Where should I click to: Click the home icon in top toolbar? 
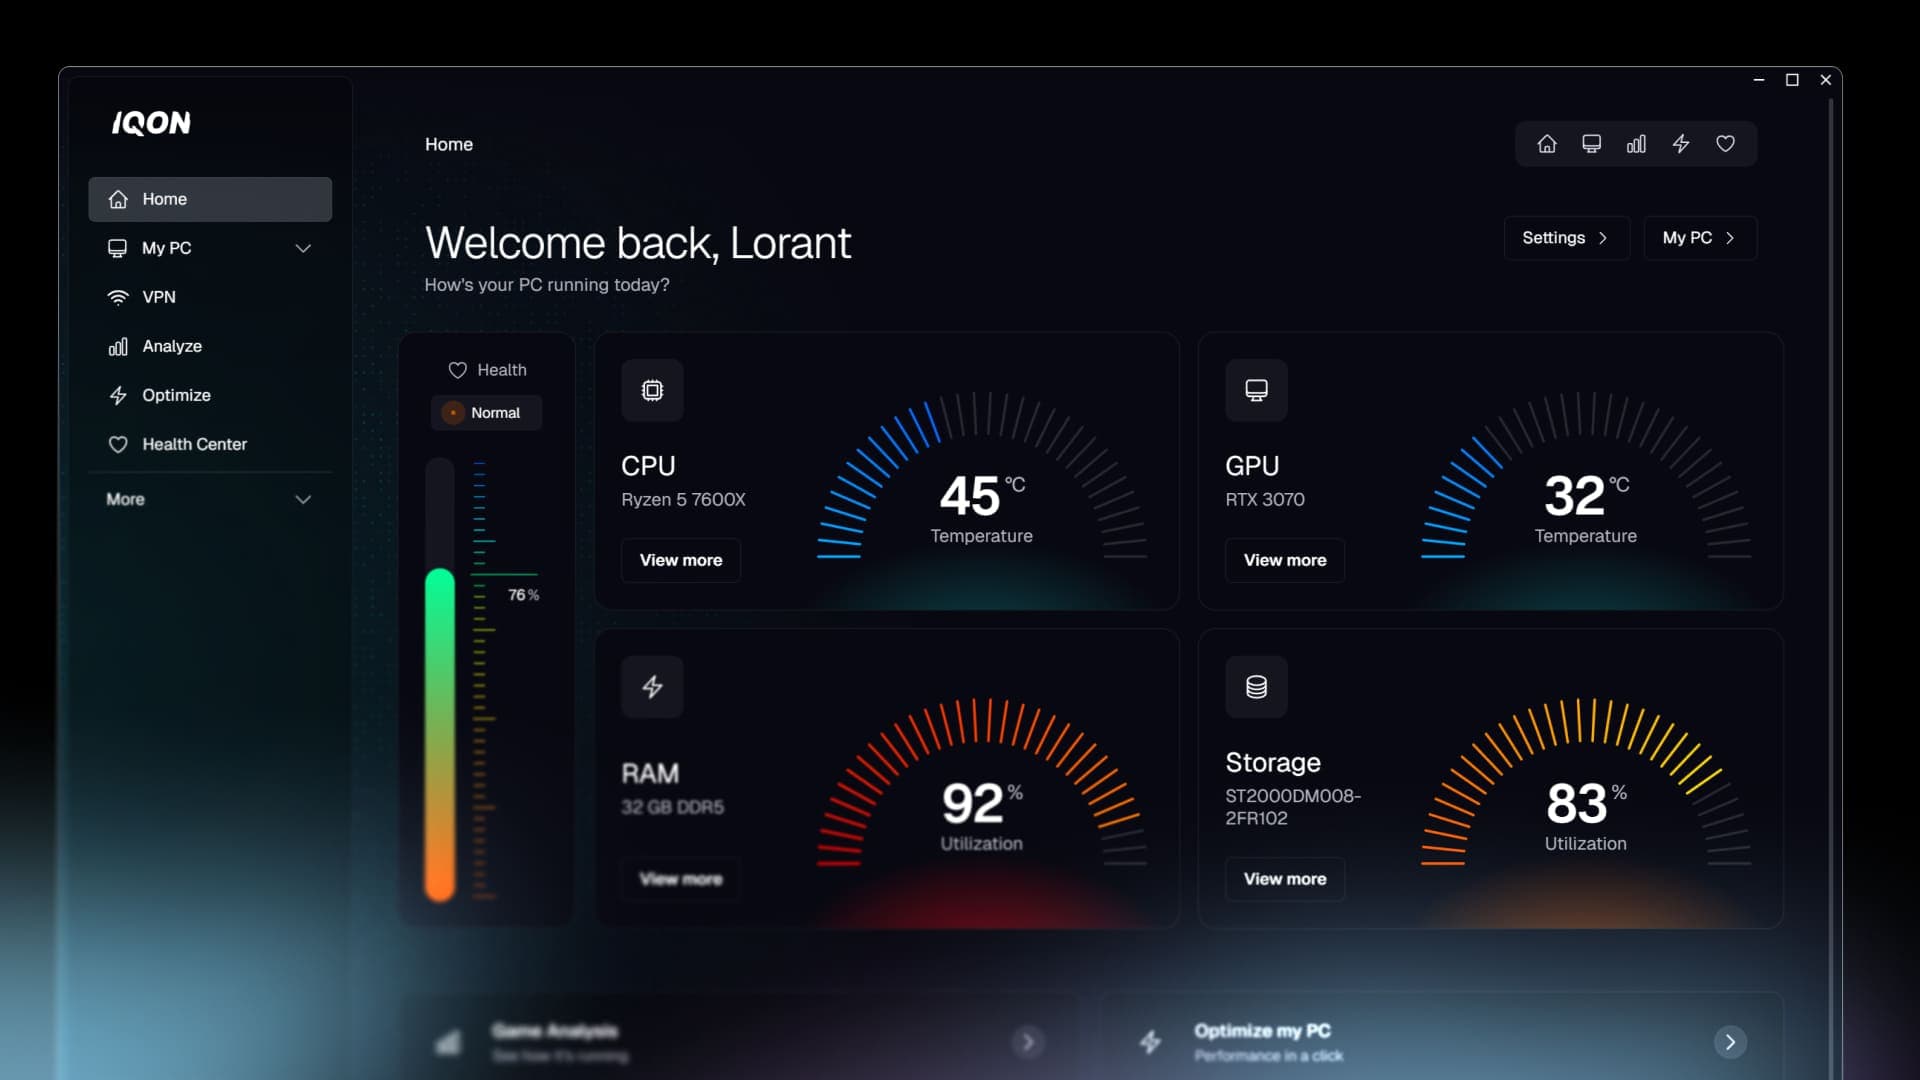(x=1547, y=144)
